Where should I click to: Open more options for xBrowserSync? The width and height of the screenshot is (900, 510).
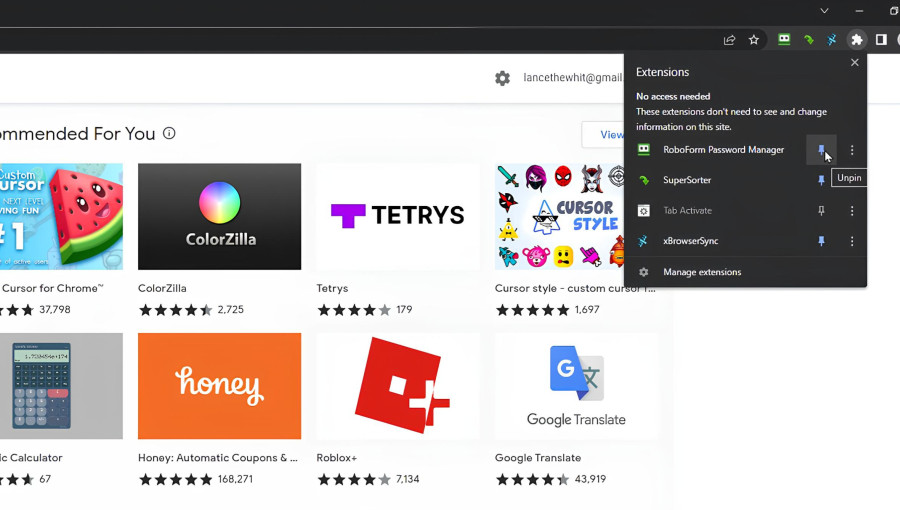tap(852, 241)
